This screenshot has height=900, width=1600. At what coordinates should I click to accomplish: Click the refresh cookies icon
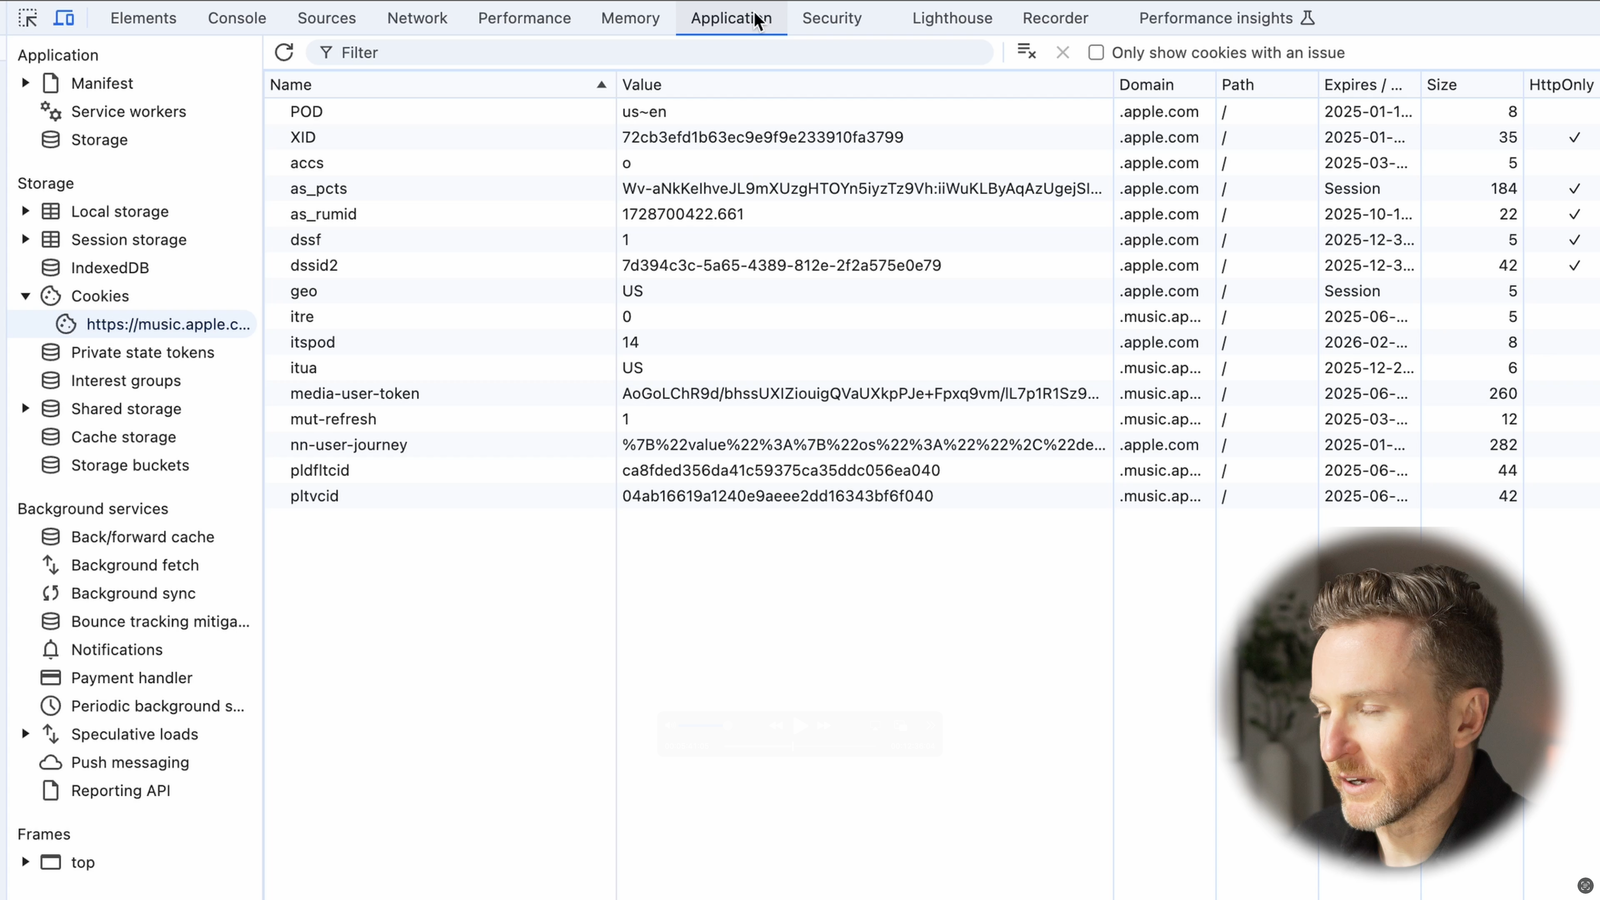pos(284,52)
